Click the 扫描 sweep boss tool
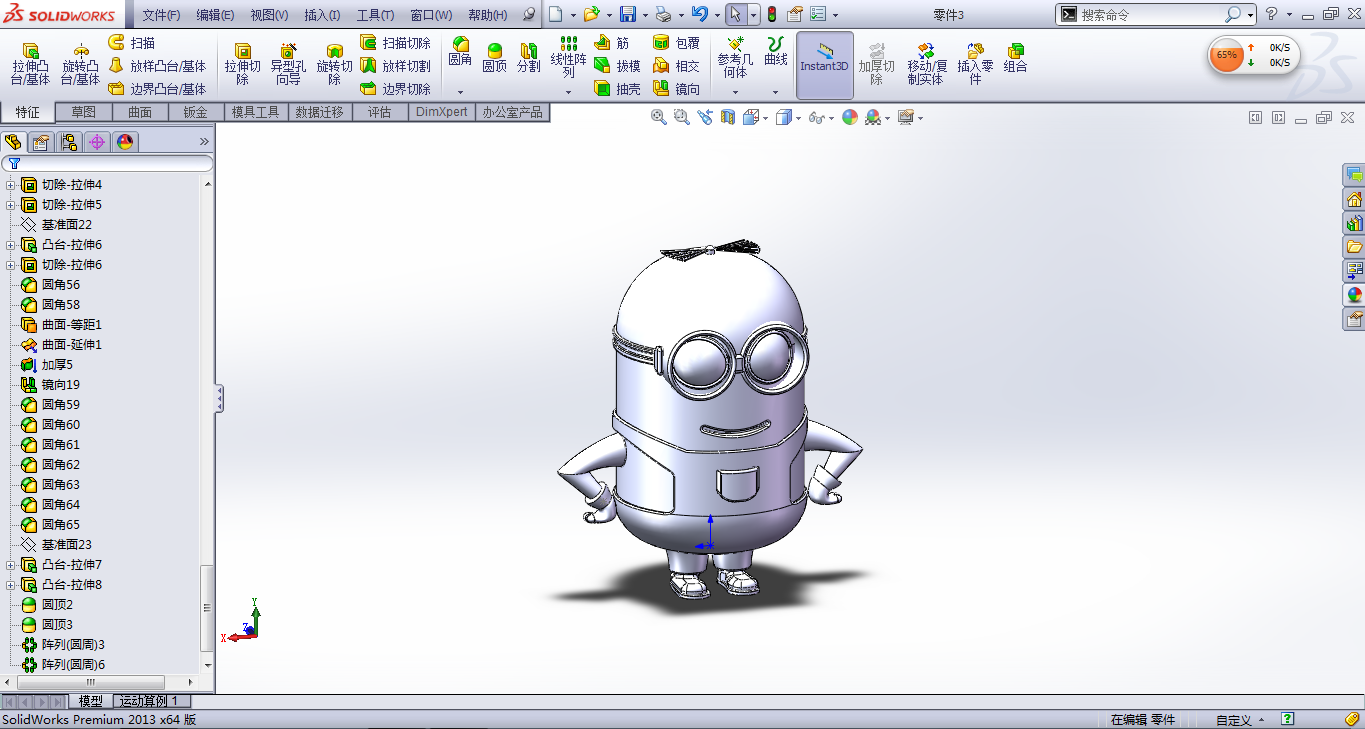The width and height of the screenshot is (1365, 729). coord(132,43)
